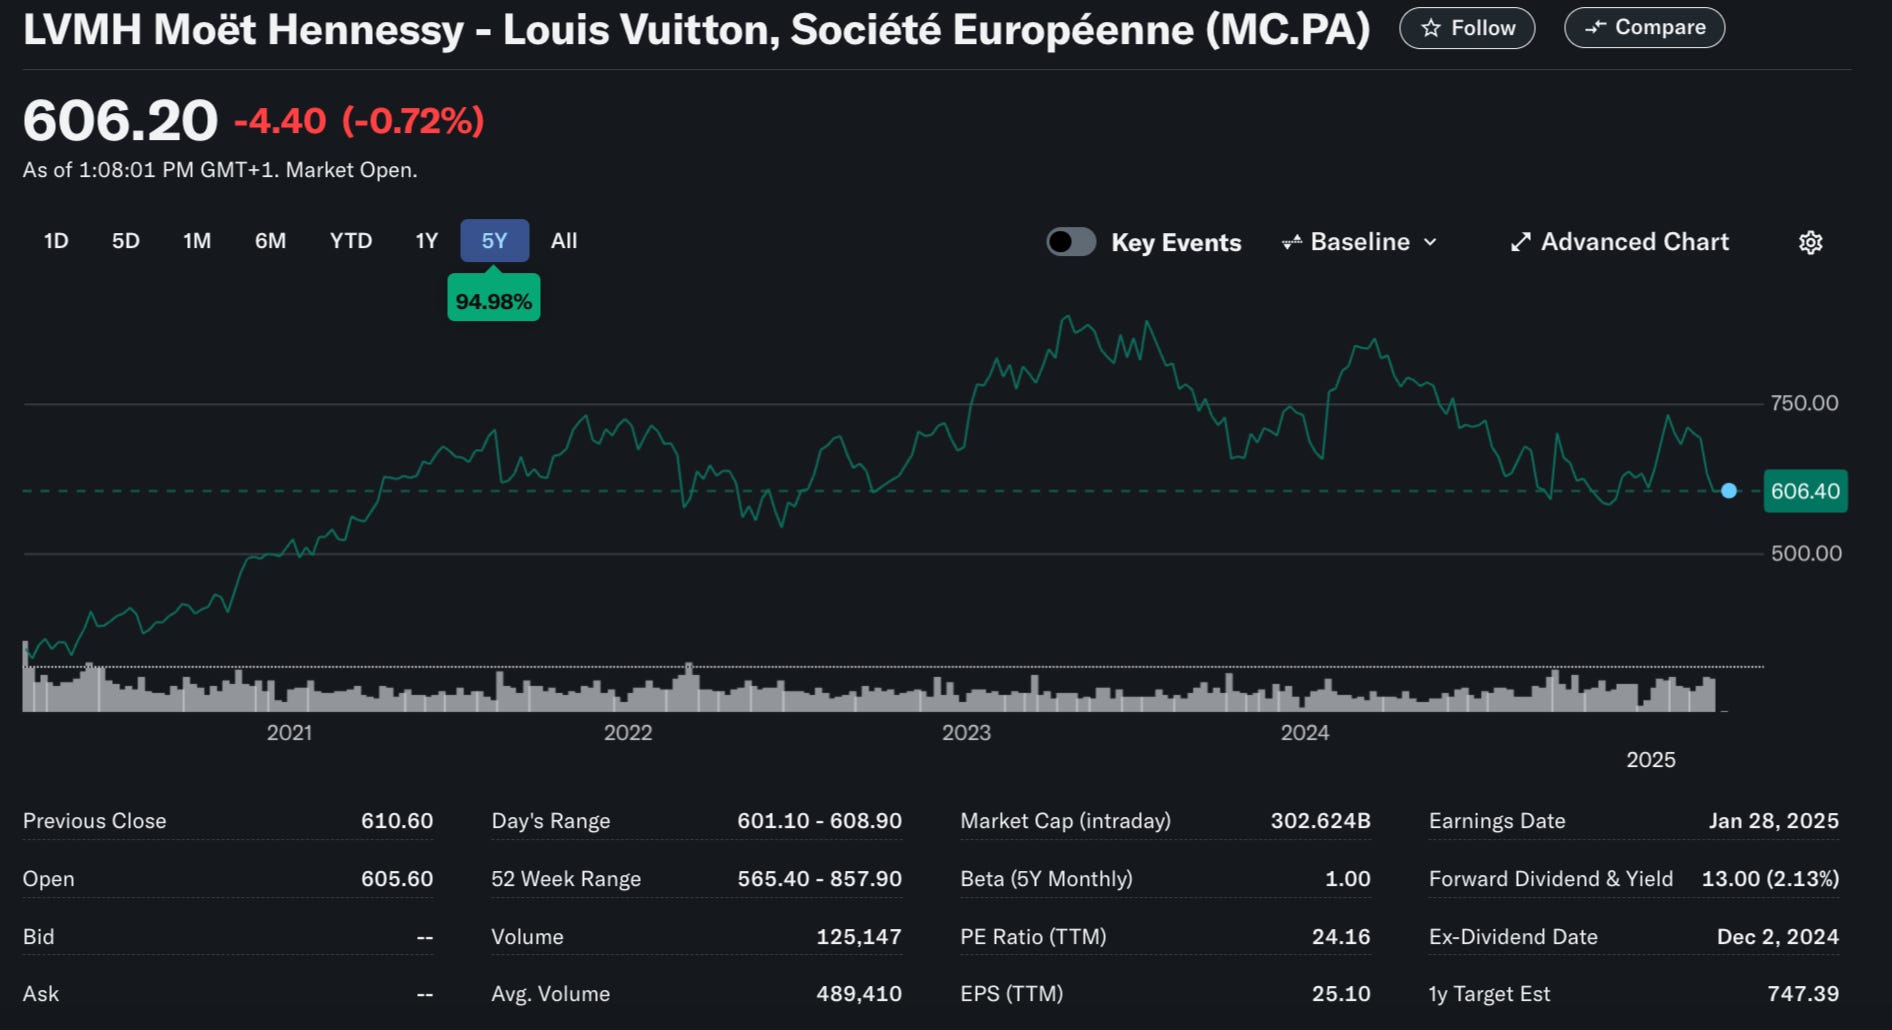This screenshot has height=1030, width=1892.
Task: Click the blue current price dot
Action: pyautogui.click(x=1729, y=491)
